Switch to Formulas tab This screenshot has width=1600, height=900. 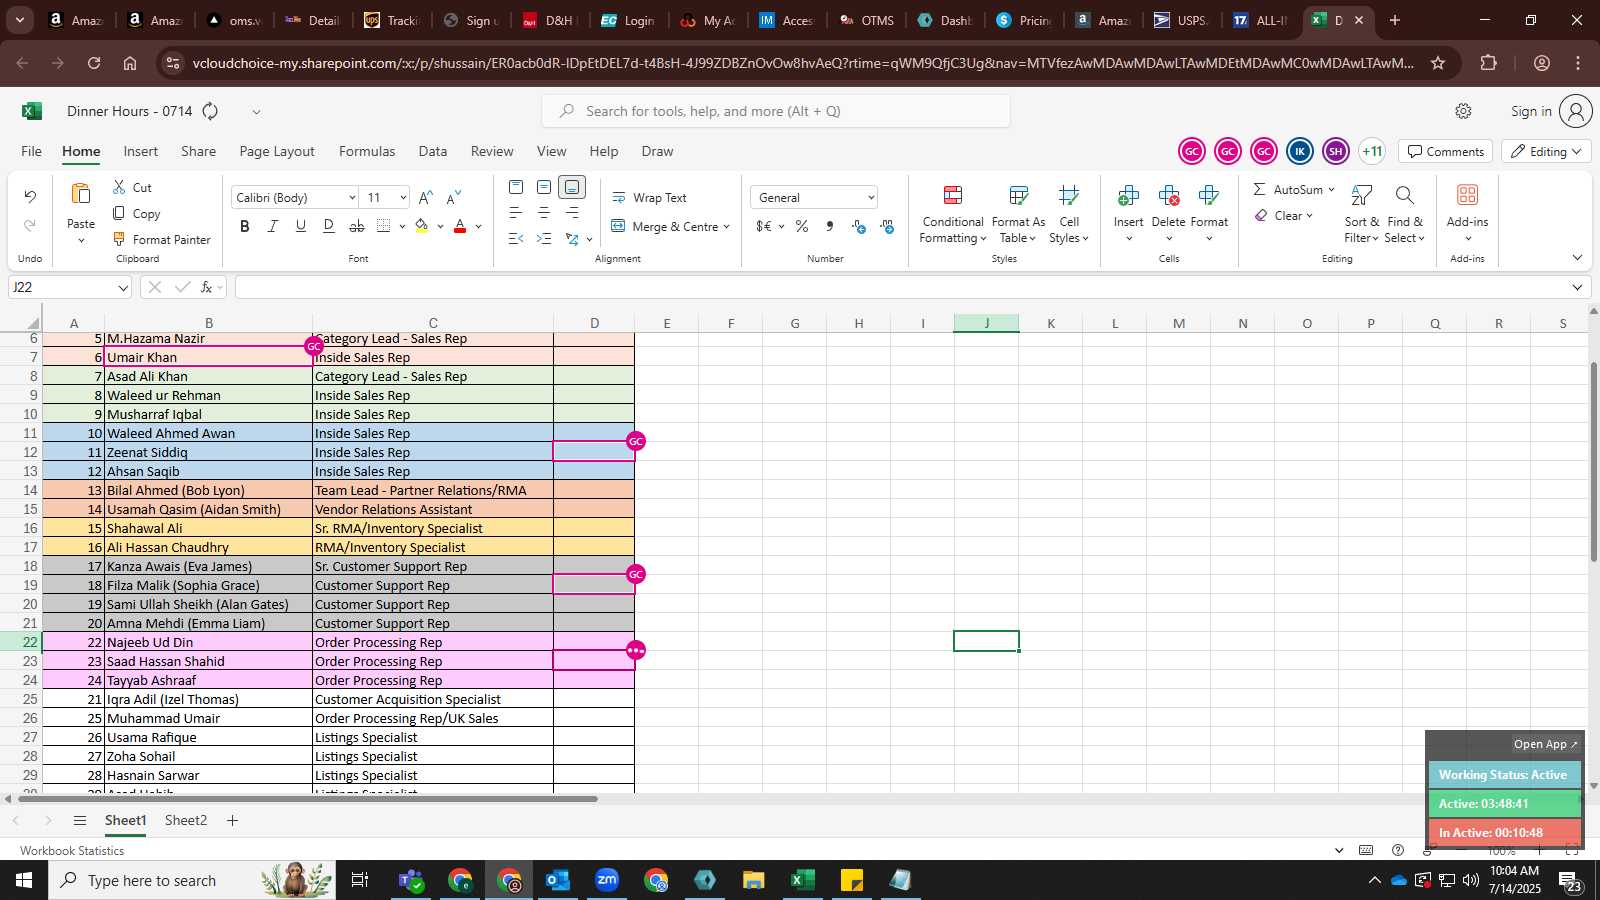(x=367, y=151)
